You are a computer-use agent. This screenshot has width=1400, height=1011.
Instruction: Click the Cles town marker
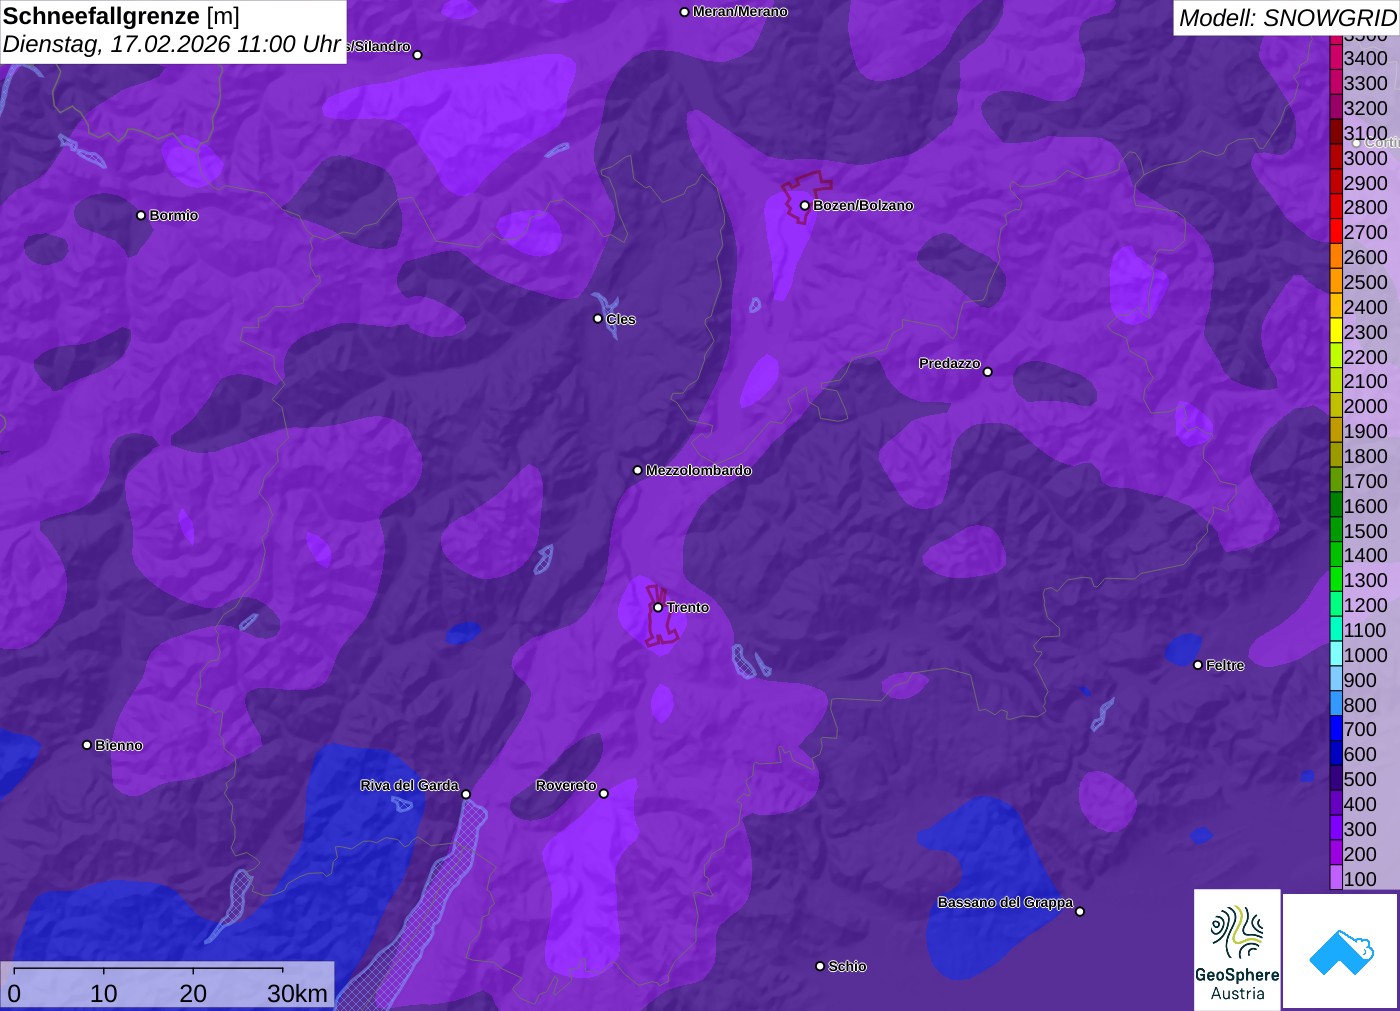tap(598, 319)
